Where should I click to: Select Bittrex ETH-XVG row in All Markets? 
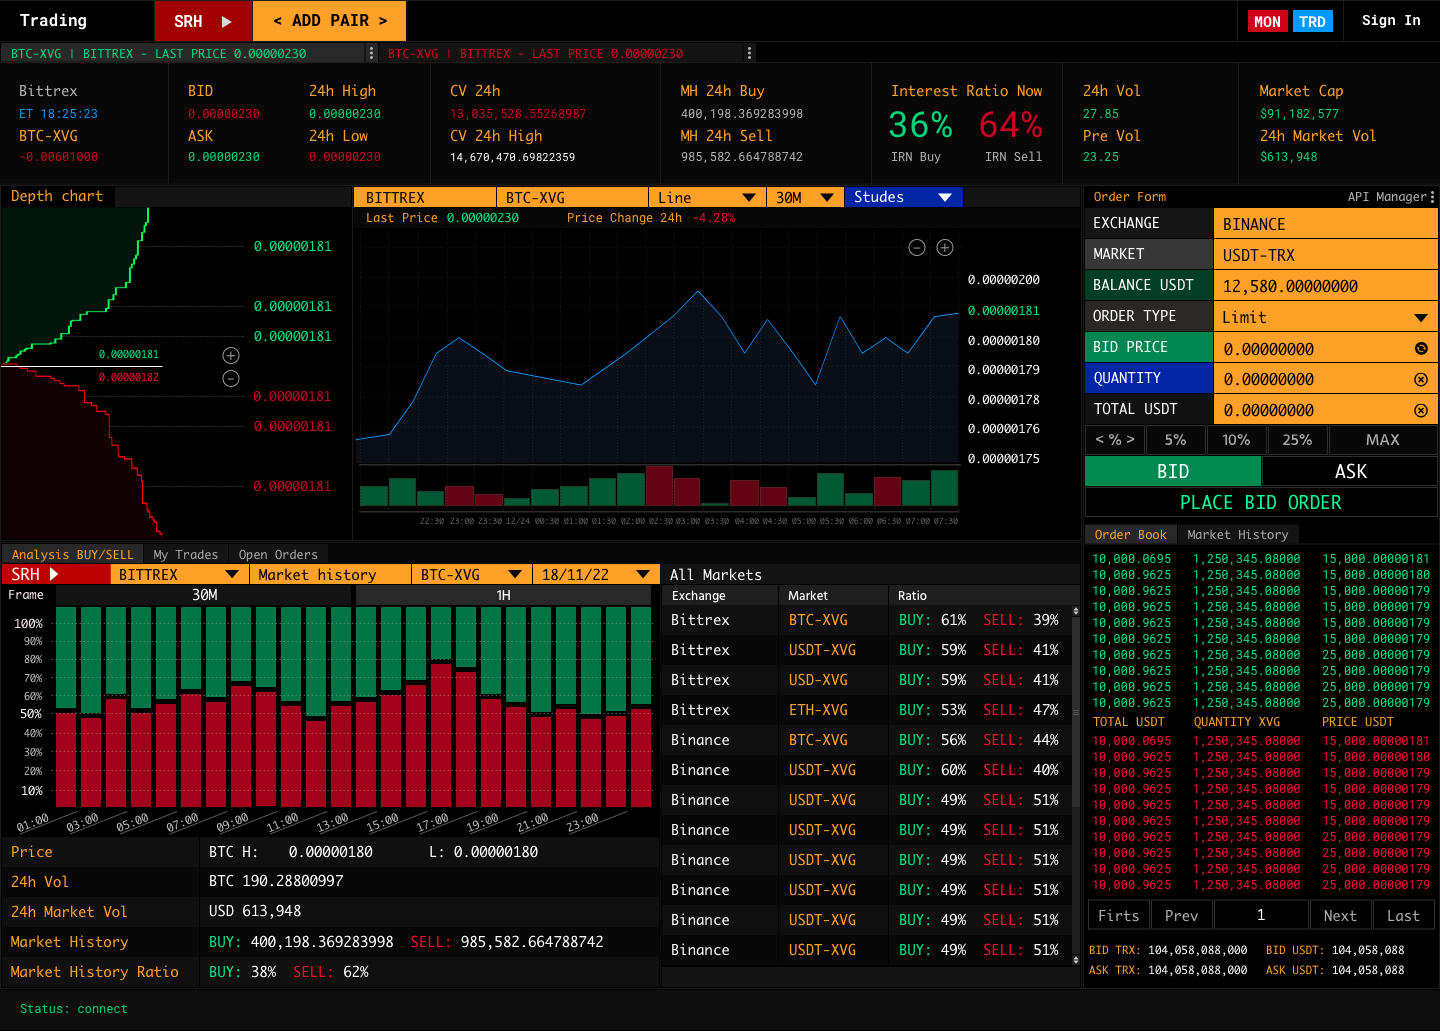[x=867, y=710]
